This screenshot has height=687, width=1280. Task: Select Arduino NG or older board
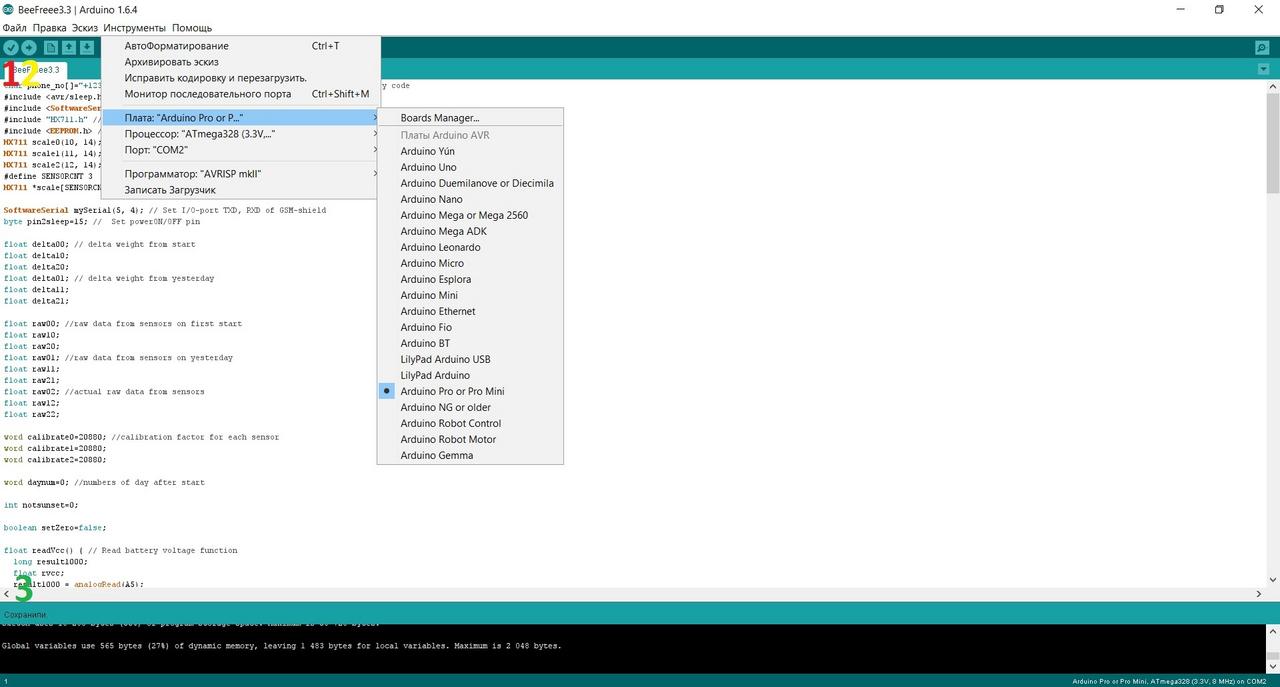(x=470, y=407)
